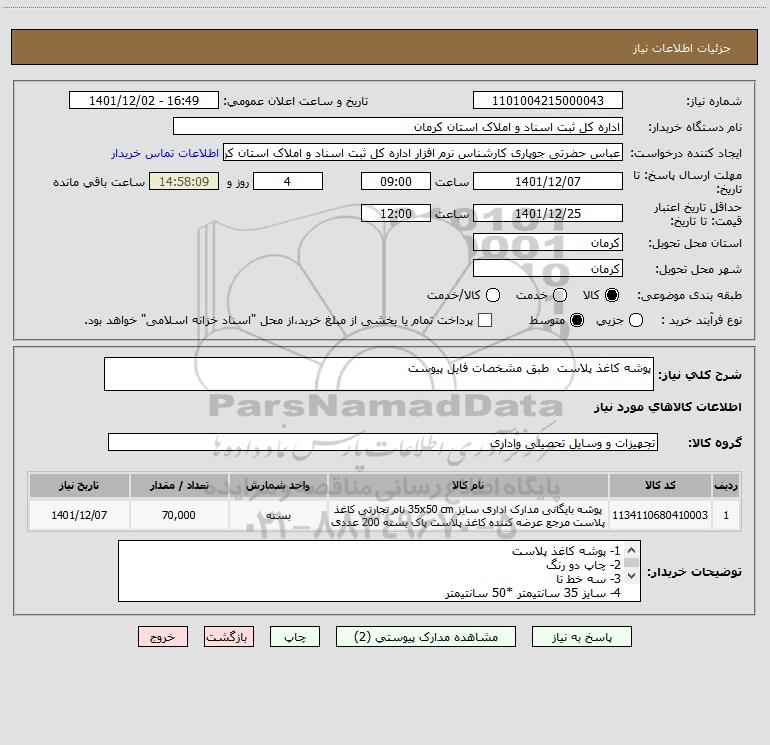This screenshot has width=770, height=745.
Task: Click row number 1 cell
Action: (726, 515)
